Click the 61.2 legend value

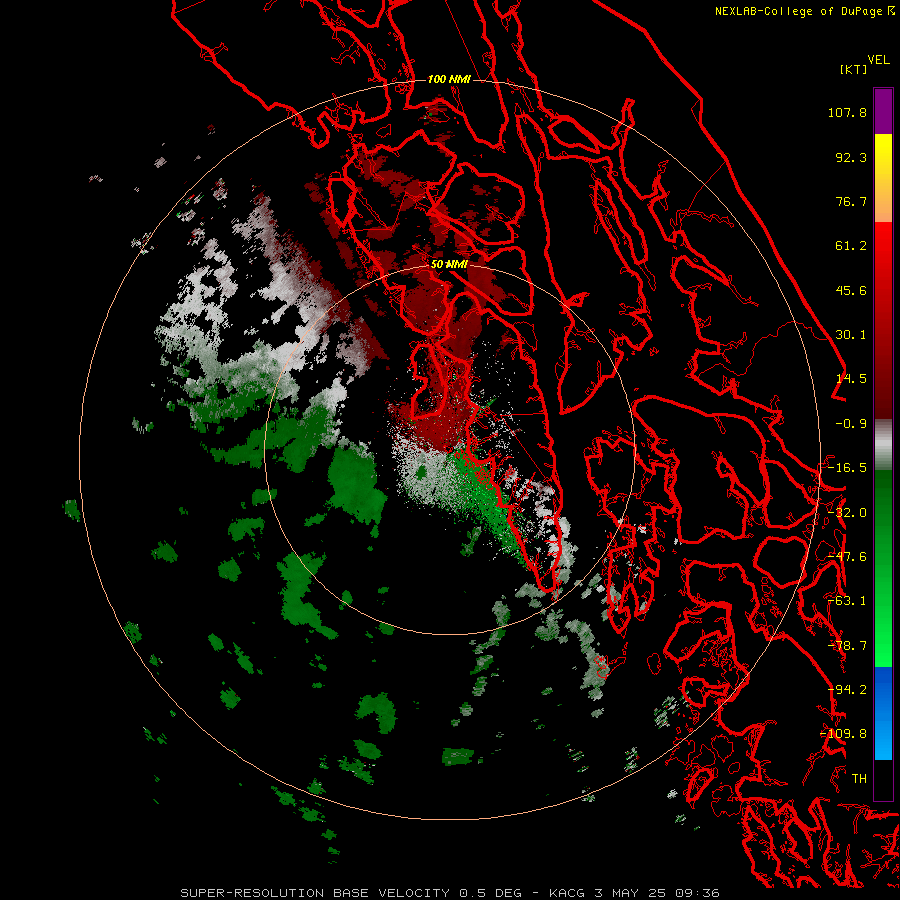[x=851, y=246]
